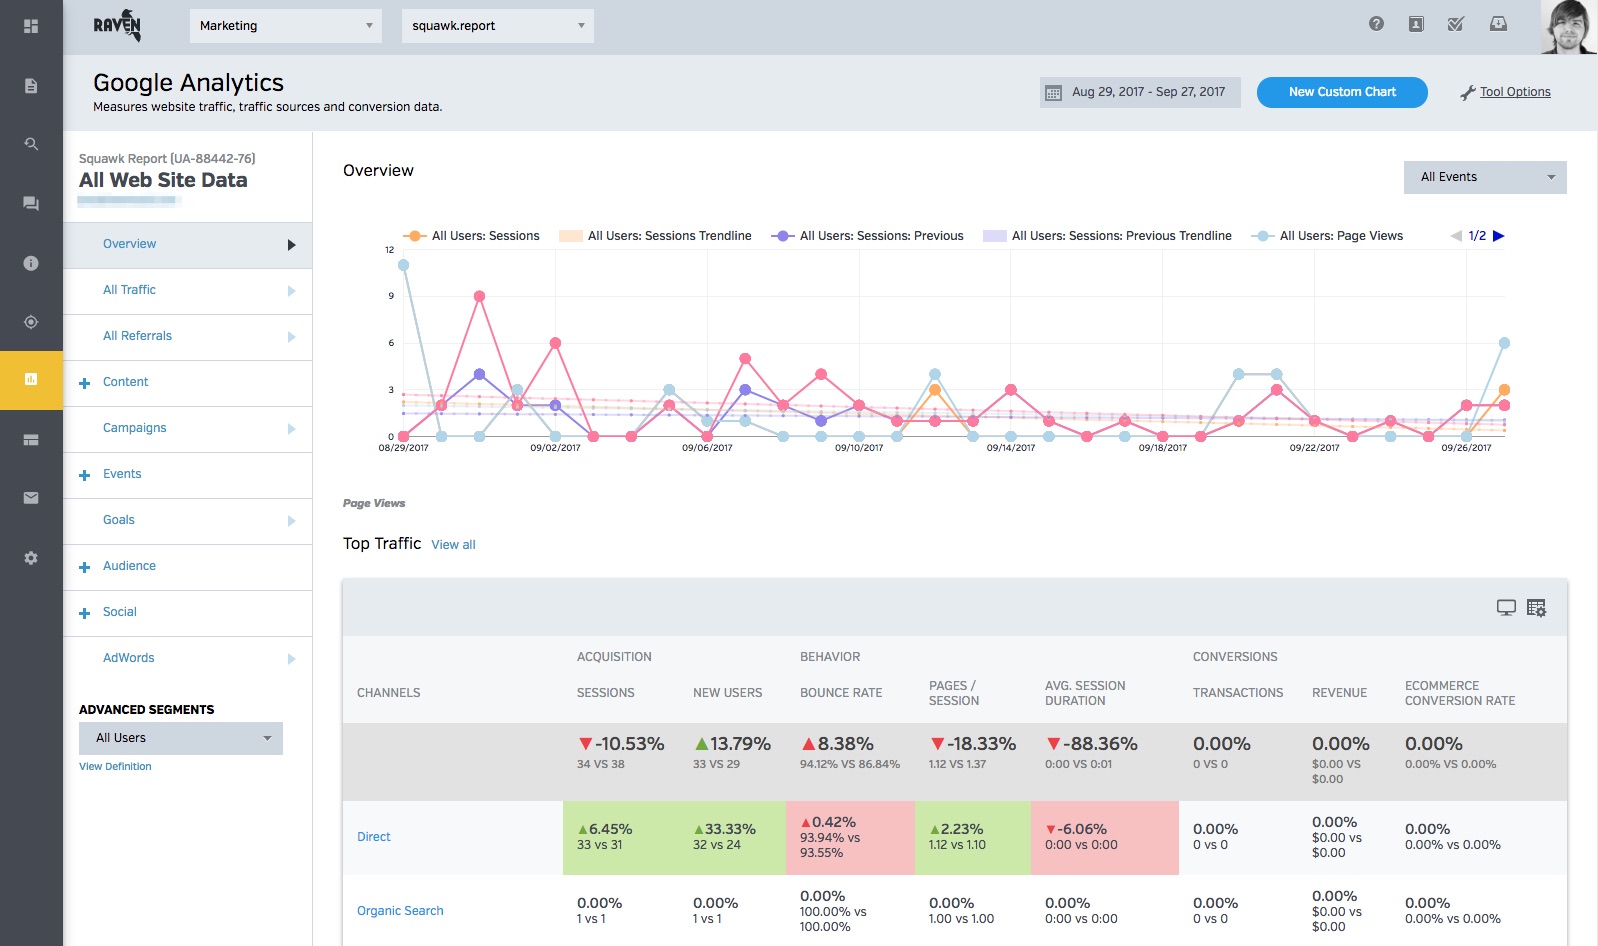This screenshot has height=946, width=1598.
Task: Click the New Custom Chart button
Action: [x=1342, y=92]
